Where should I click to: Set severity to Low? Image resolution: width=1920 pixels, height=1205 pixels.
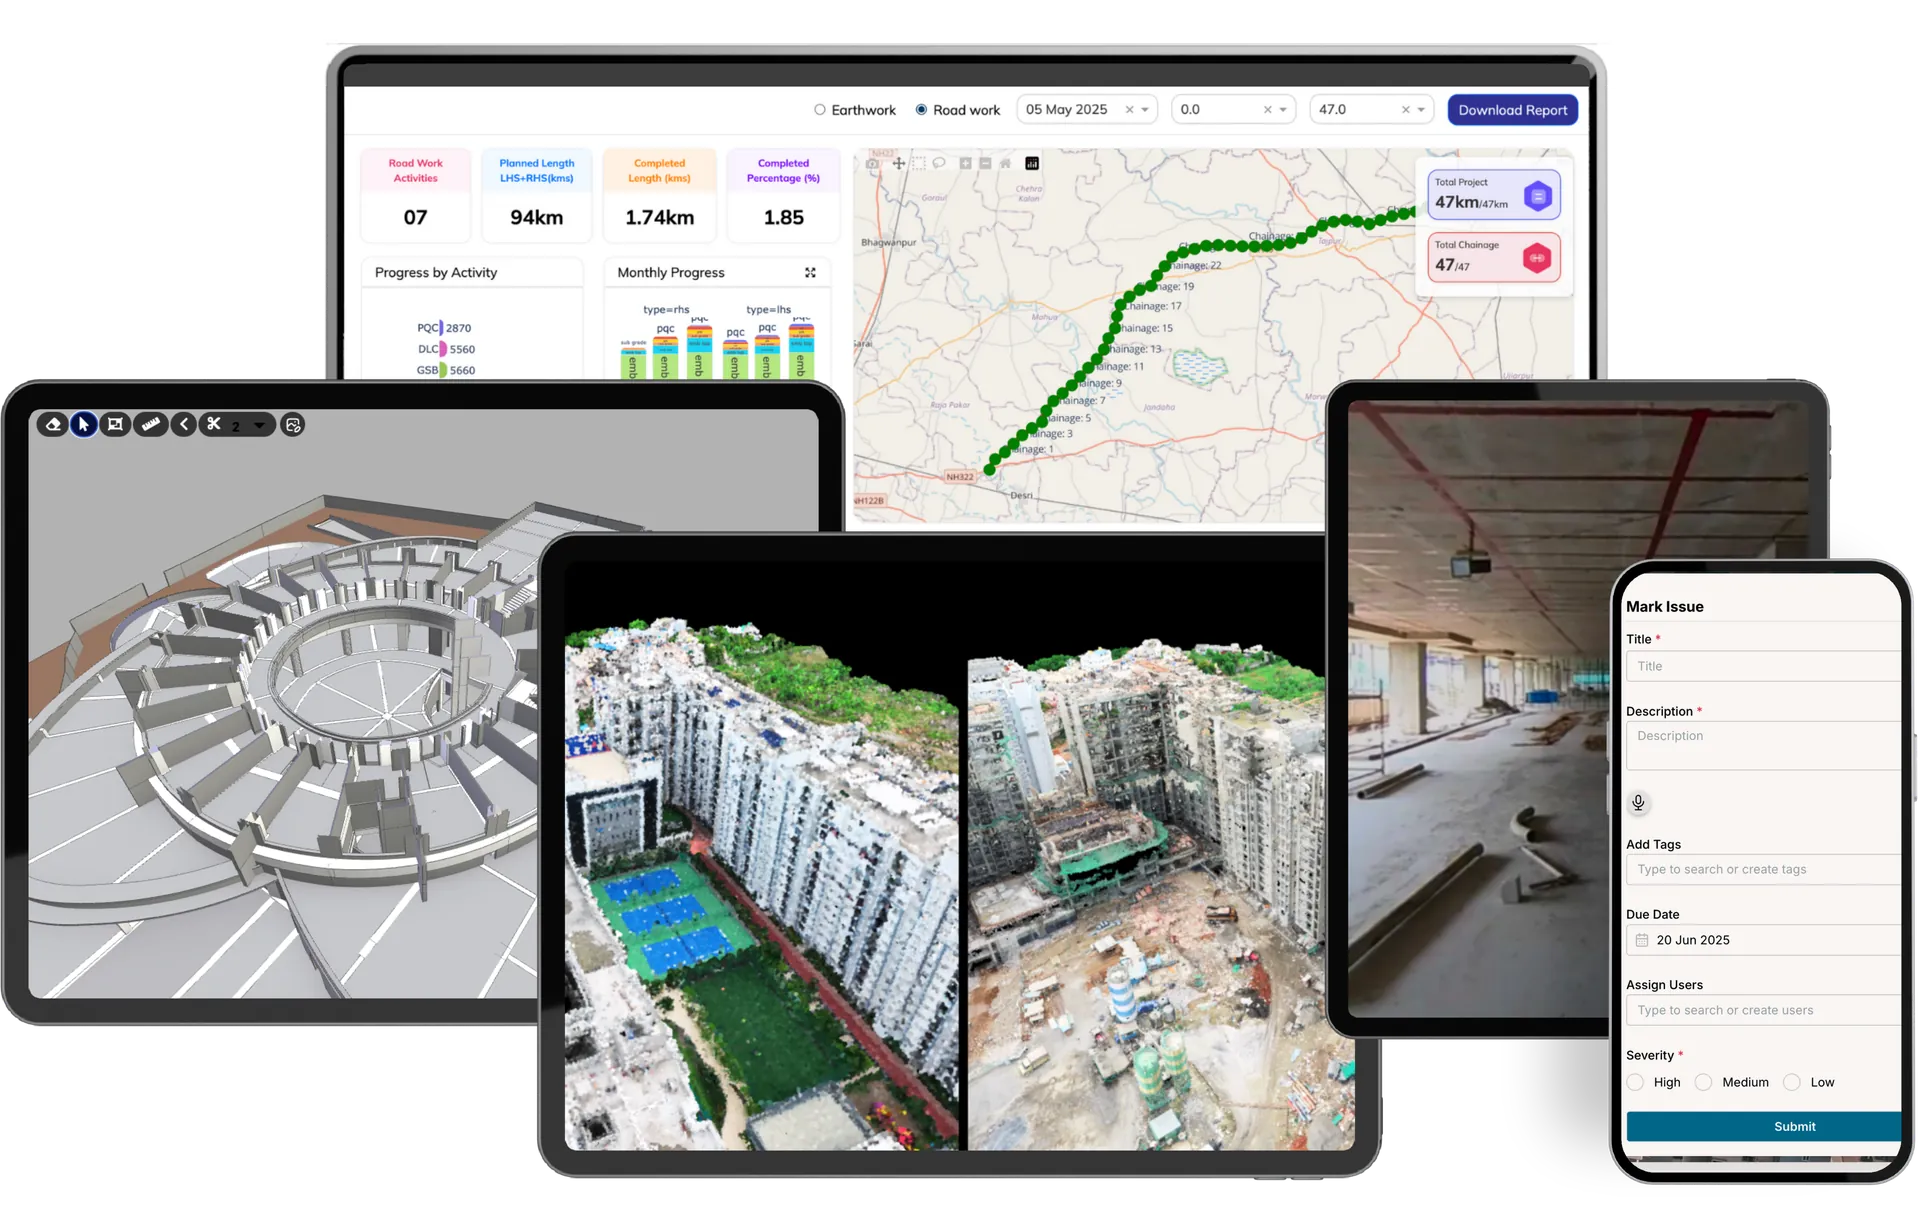(x=1792, y=1082)
